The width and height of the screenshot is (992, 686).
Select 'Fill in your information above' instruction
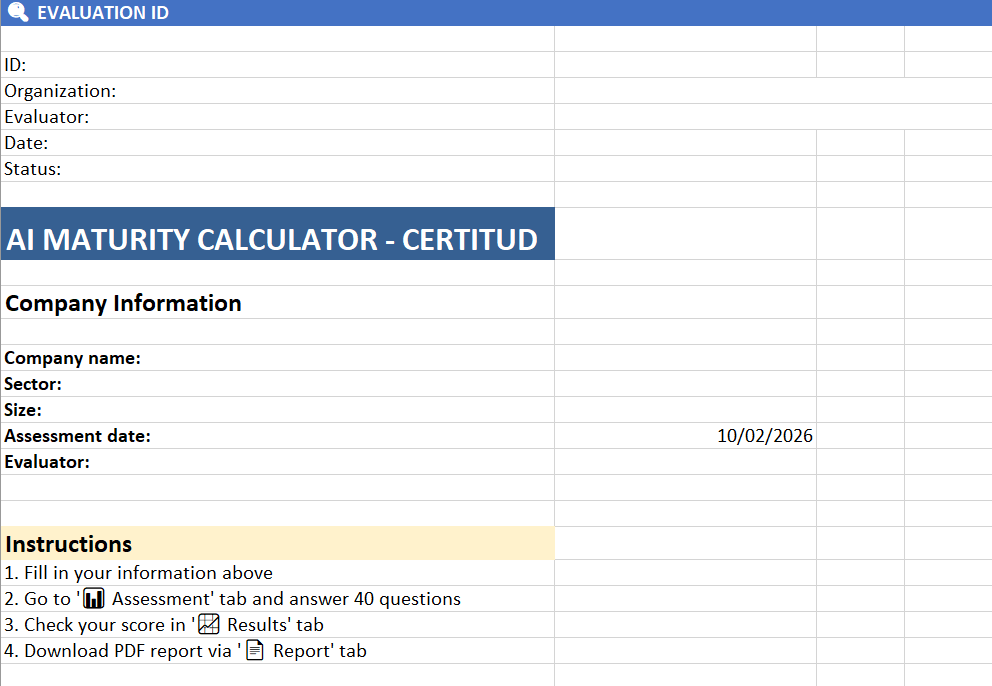pyautogui.click(x=278, y=573)
